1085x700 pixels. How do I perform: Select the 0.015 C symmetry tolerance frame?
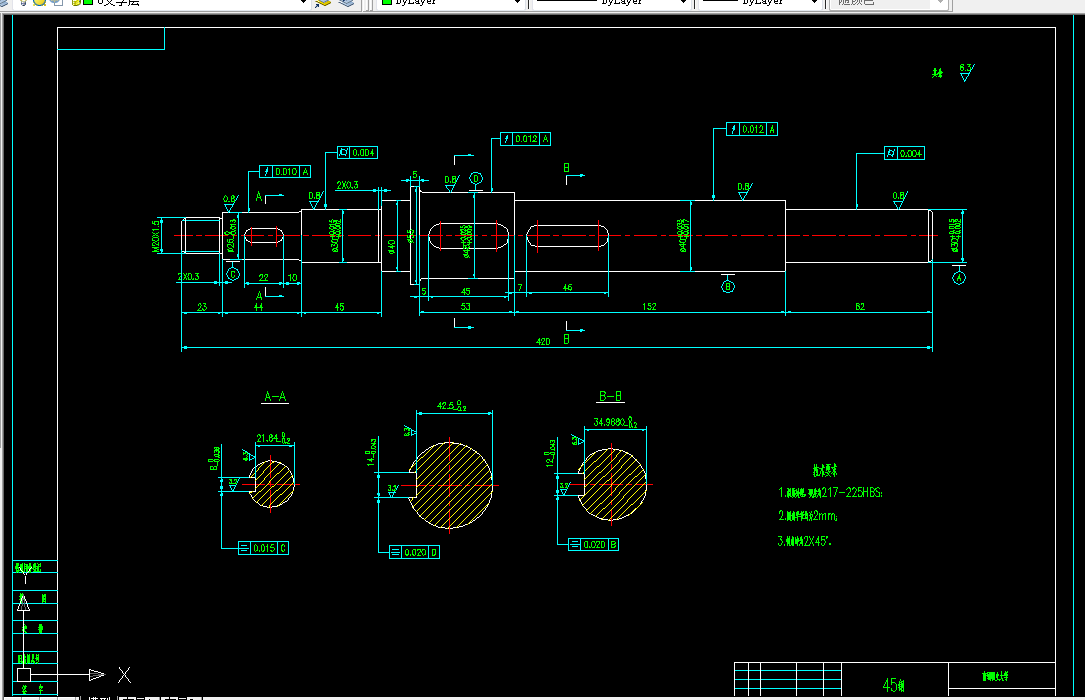tap(263, 548)
